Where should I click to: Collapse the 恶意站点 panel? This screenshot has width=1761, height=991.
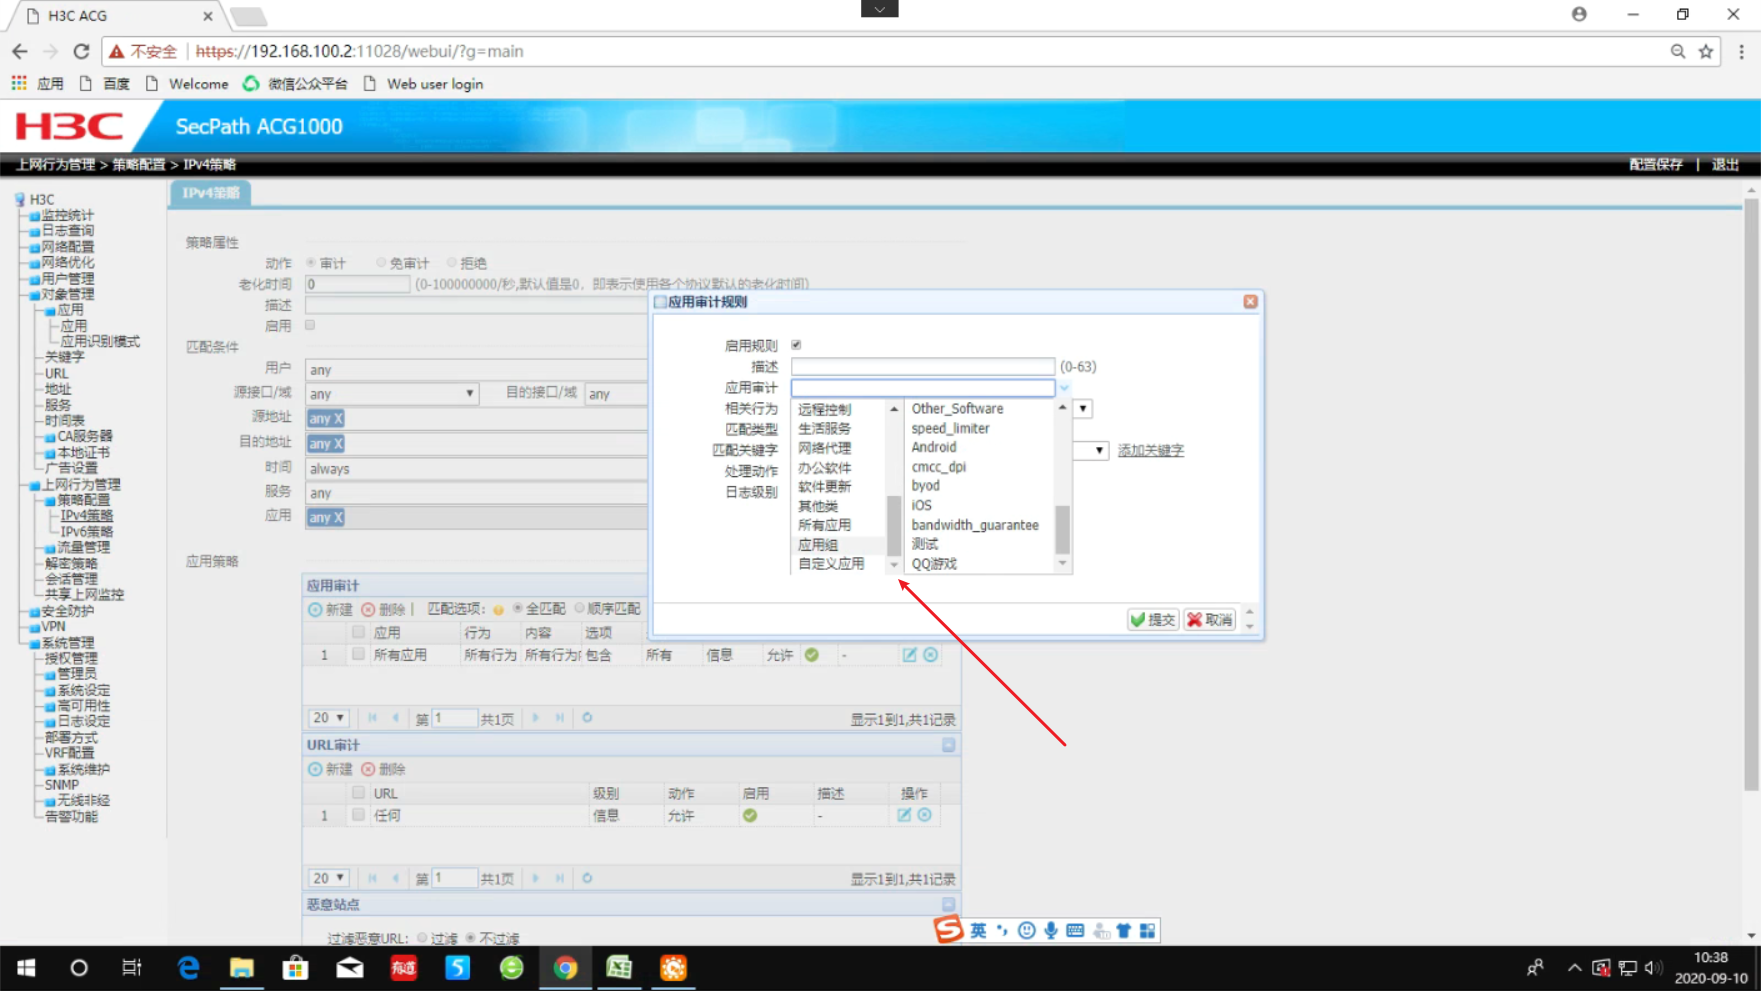coord(948,904)
